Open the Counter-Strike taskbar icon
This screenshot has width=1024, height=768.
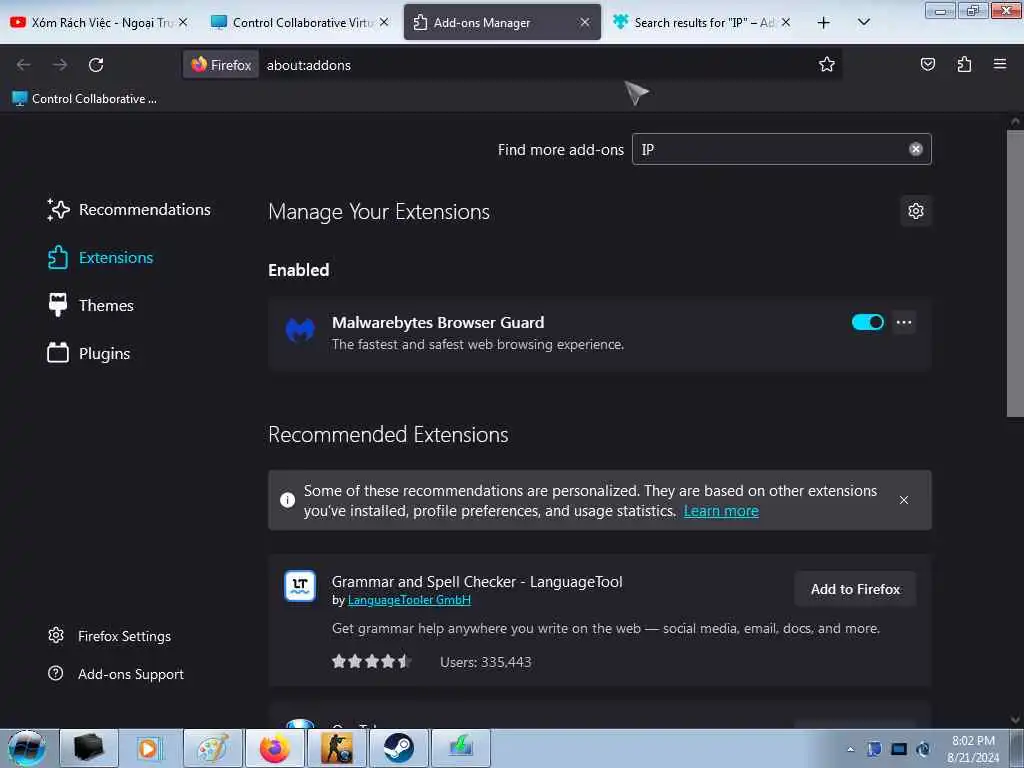336,748
